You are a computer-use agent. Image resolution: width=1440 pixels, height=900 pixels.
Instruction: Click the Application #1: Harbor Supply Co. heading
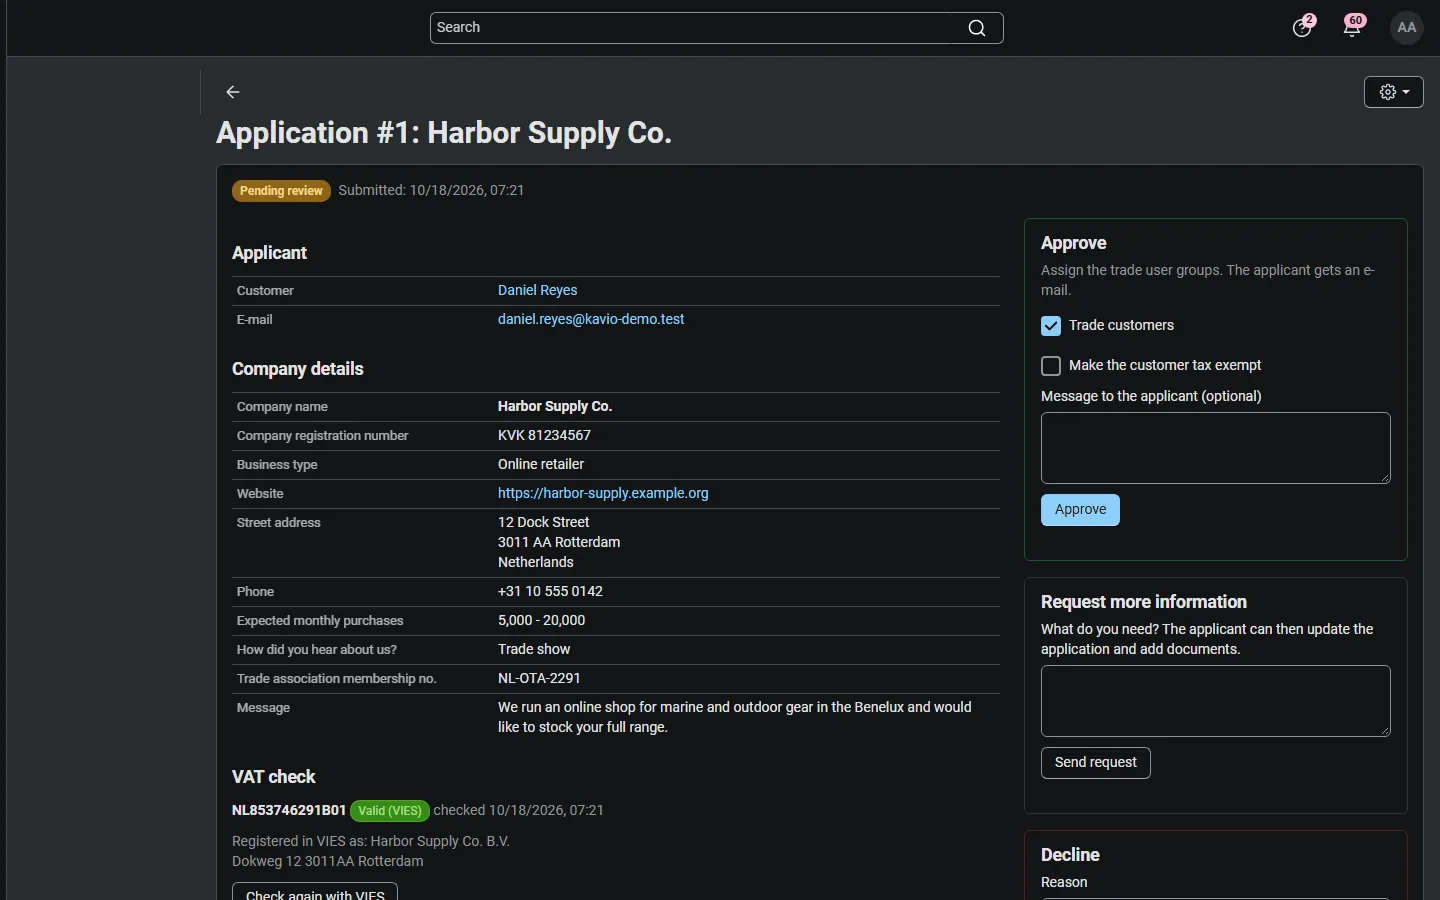click(x=444, y=133)
